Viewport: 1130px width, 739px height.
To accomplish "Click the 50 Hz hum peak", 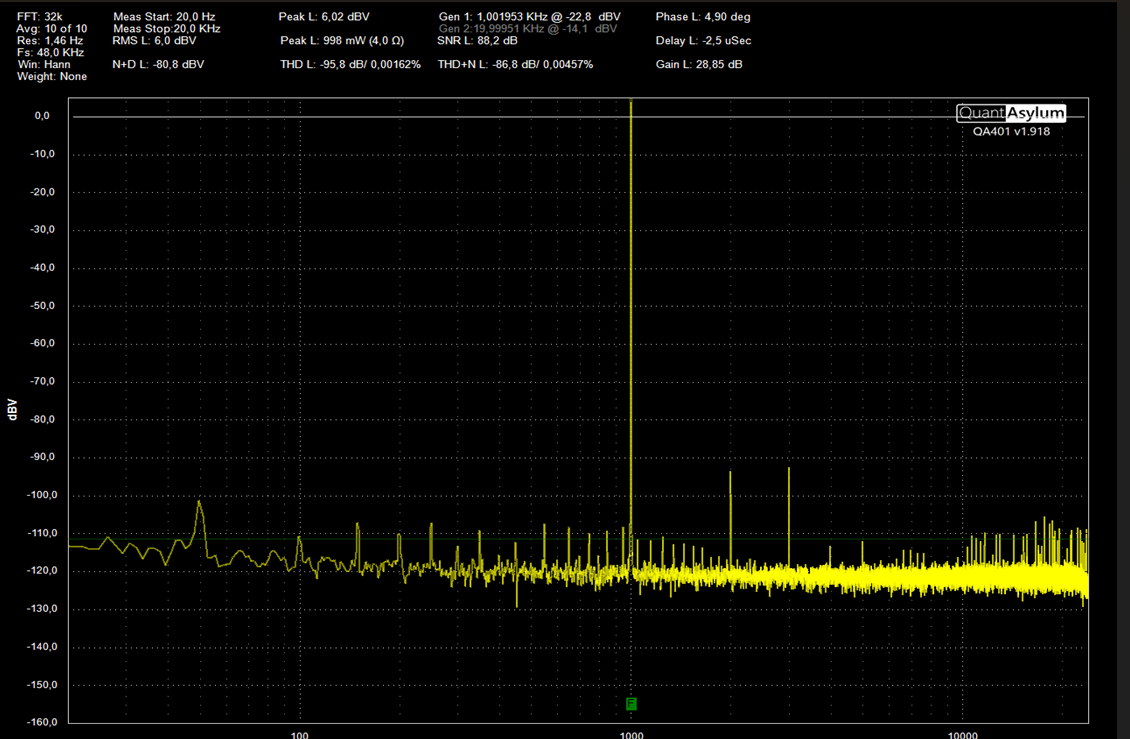I will point(200,503).
